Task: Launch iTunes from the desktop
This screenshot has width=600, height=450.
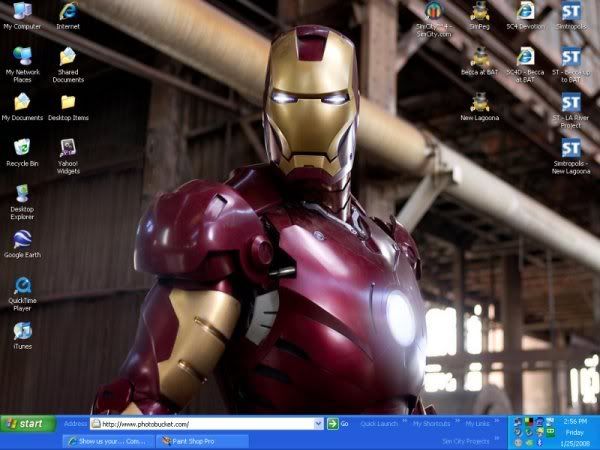Action: 22,336
